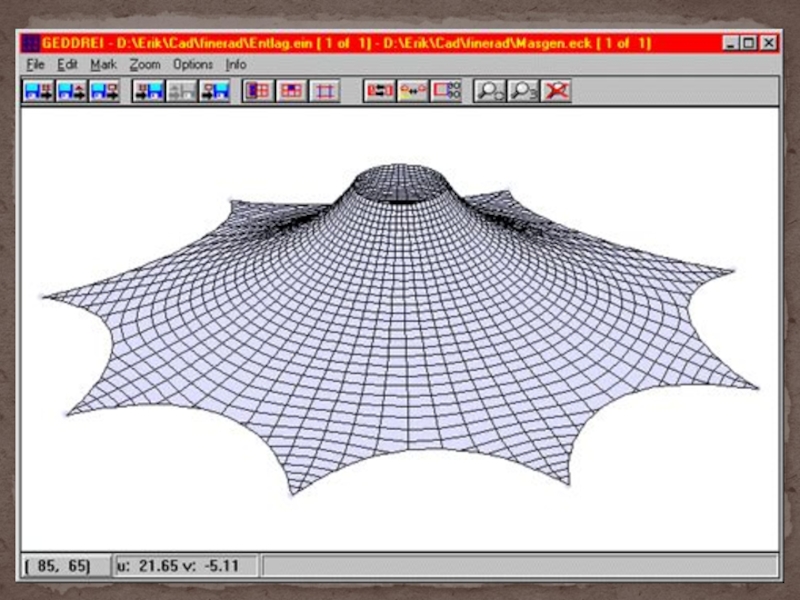Click the second disk icon with red triangle
Screen dimensions: 800x600
[71, 91]
